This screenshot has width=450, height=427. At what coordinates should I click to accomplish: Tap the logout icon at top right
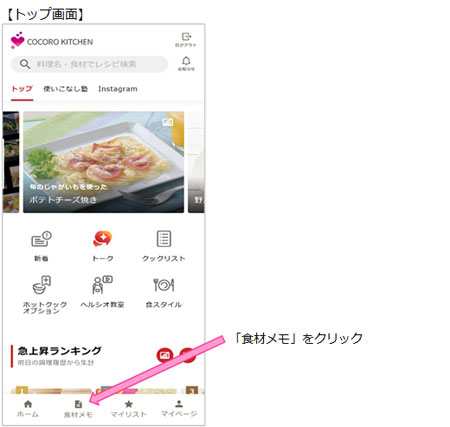[186, 40]
